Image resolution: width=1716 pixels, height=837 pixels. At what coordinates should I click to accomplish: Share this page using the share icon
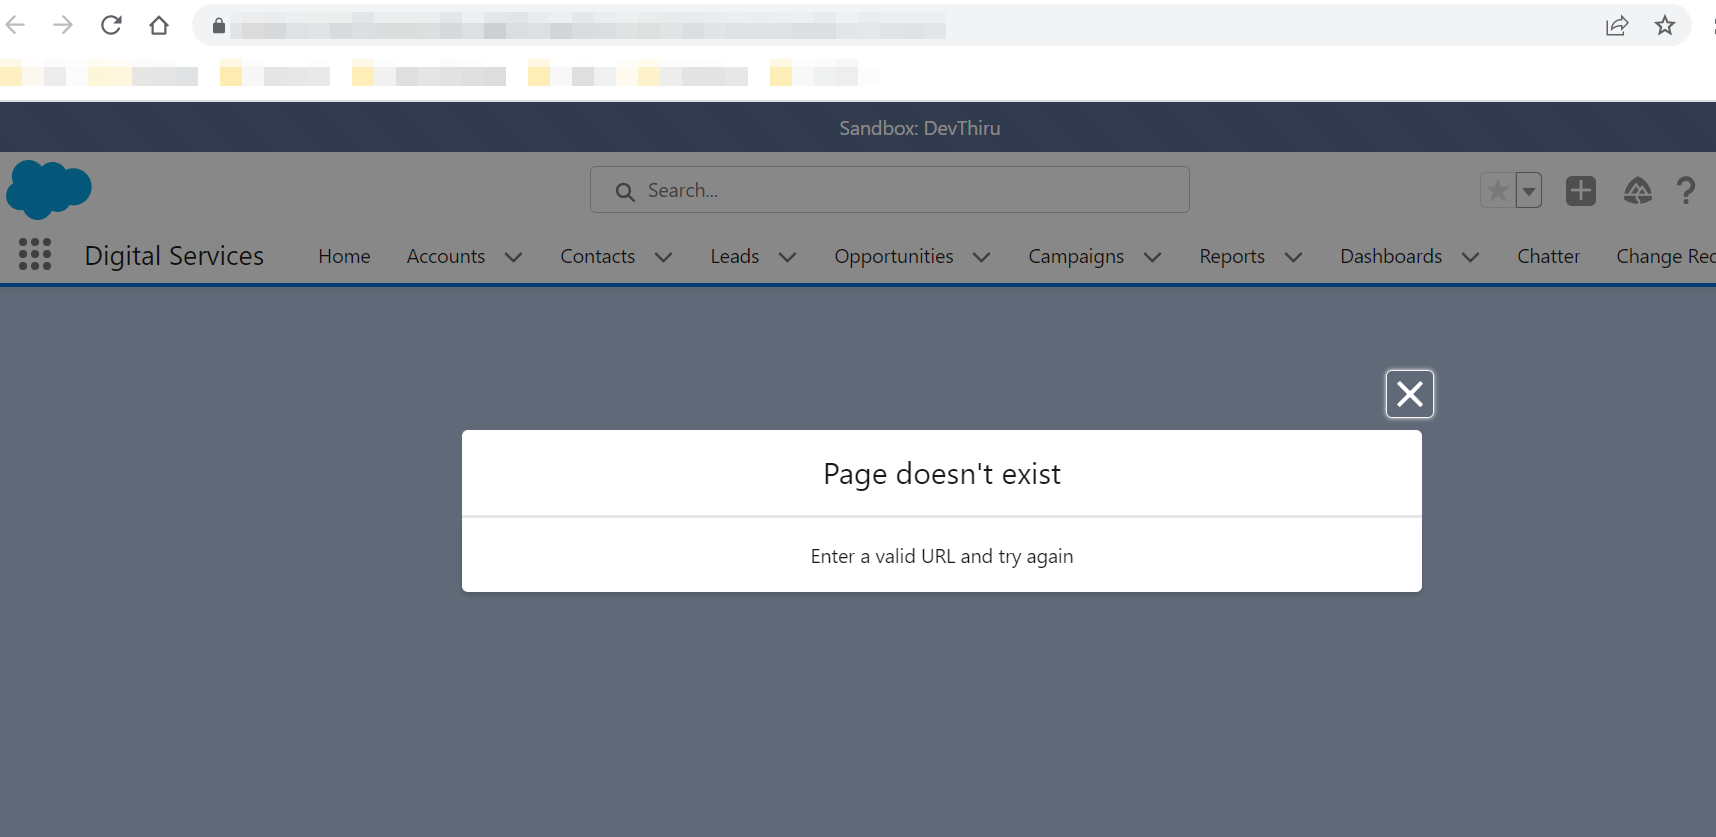(1617, 25)
